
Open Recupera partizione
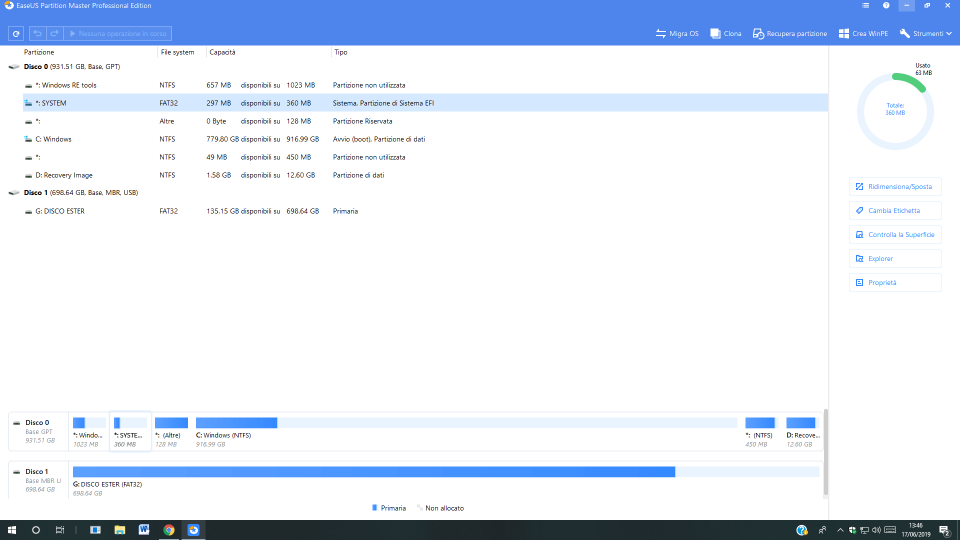click(x=790, y=34)
